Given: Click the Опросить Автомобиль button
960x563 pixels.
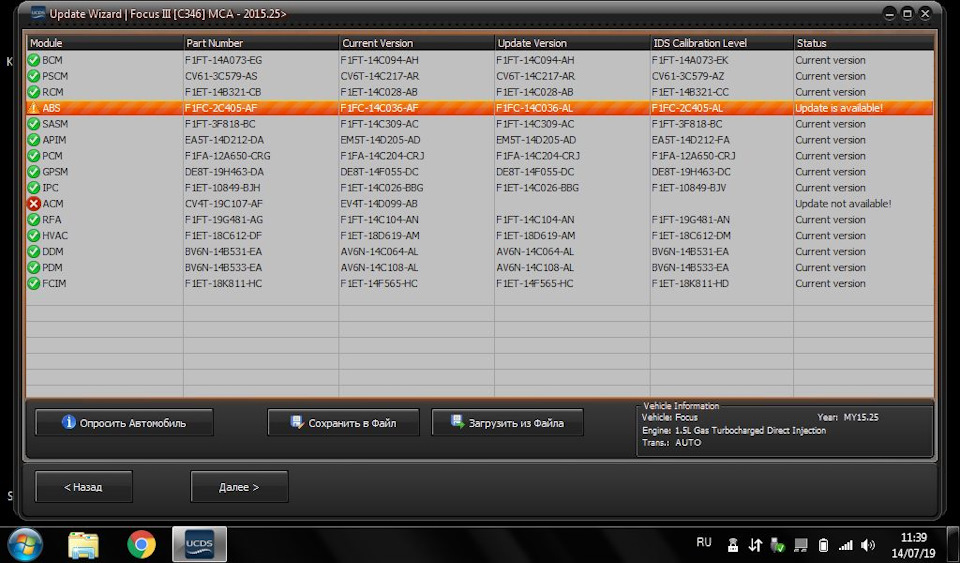Looking at the screenshot, I should click(124, 423).
